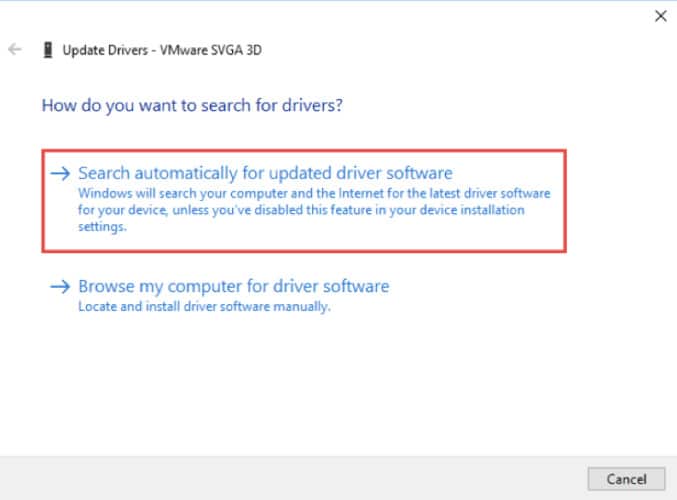Click the 'Locate and install driver software manually.' text

[204, 307]
